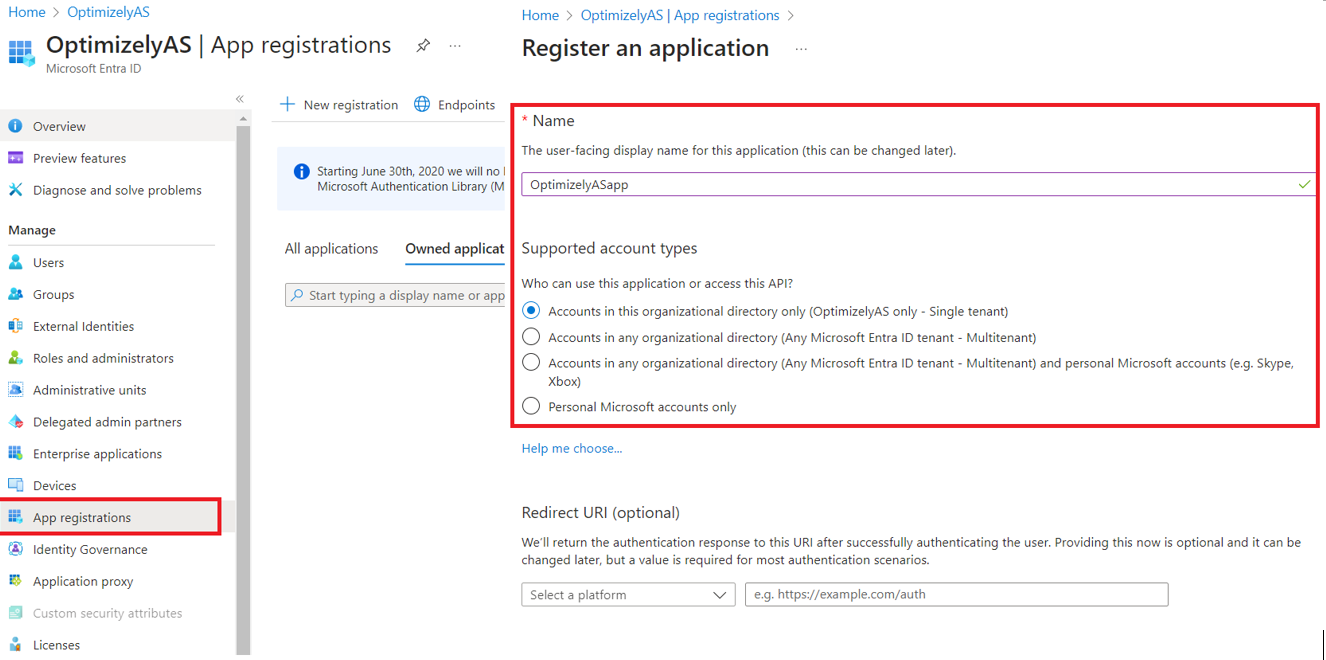Click the Roles and administrators icon
This screenshot has height=660, width=1326.
(15, 358)
